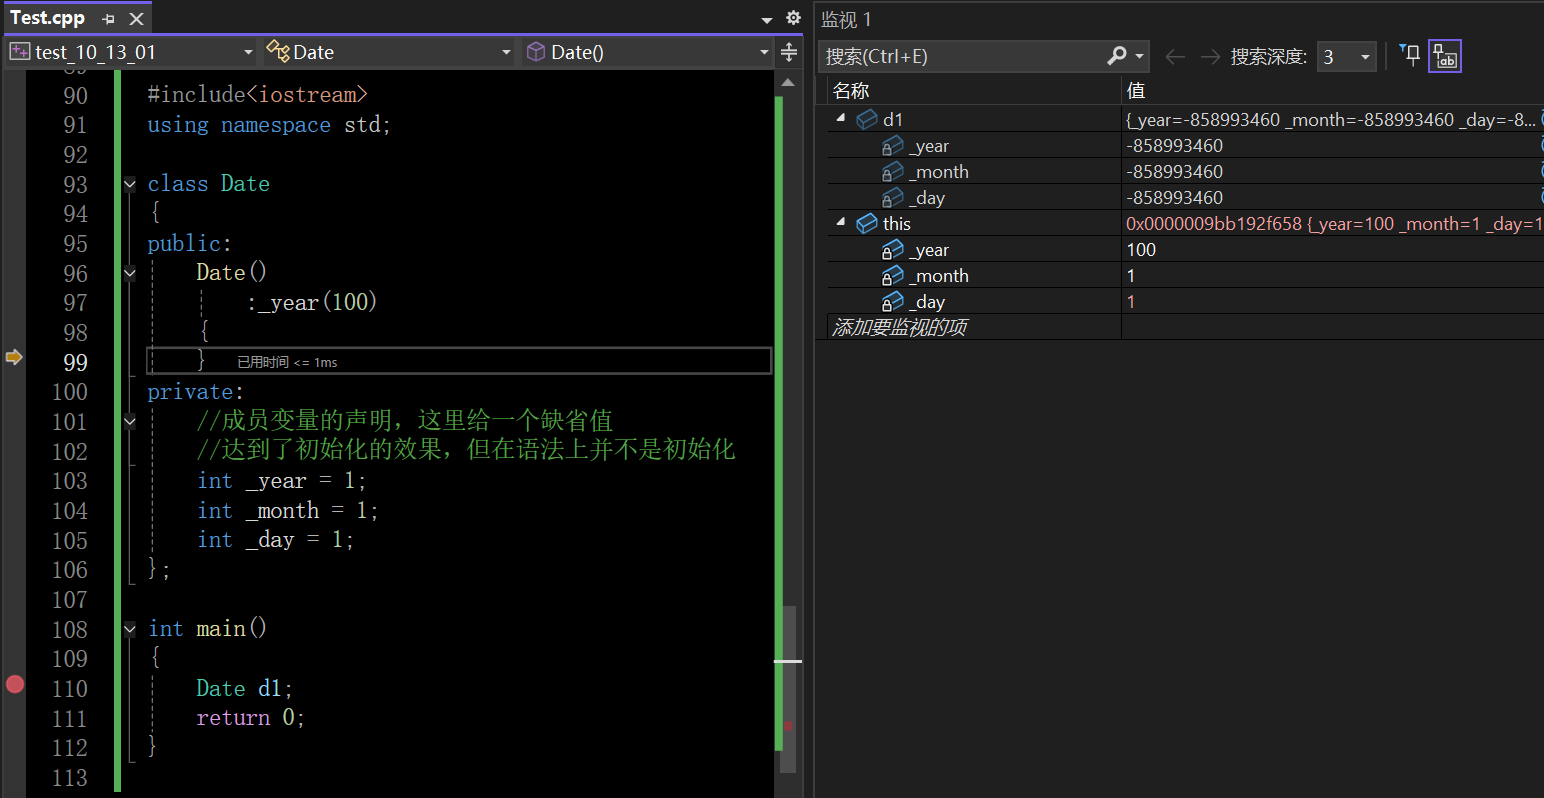Image resolution: width=1544 pixels, height=798 pixels.
Task: Select the 0x0000009bb192f658 address value
Action: [1214, 224]
